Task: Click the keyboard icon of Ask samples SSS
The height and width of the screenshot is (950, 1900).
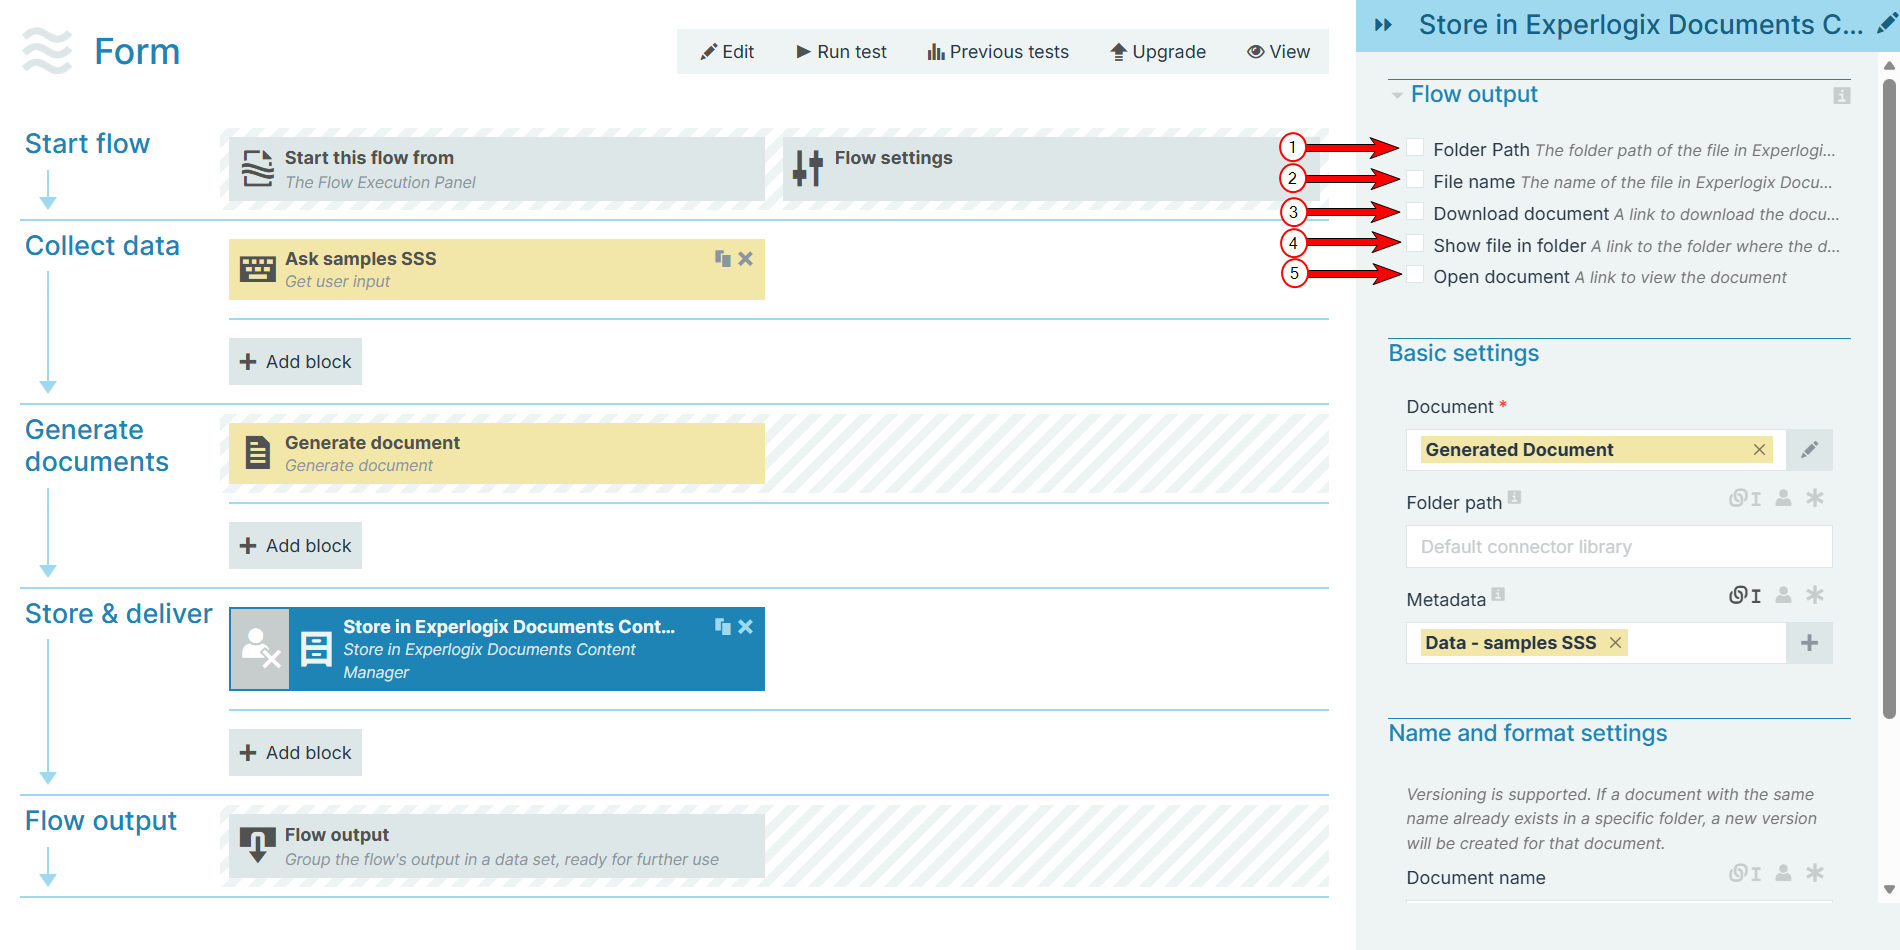Action: (x=258, y=269)
